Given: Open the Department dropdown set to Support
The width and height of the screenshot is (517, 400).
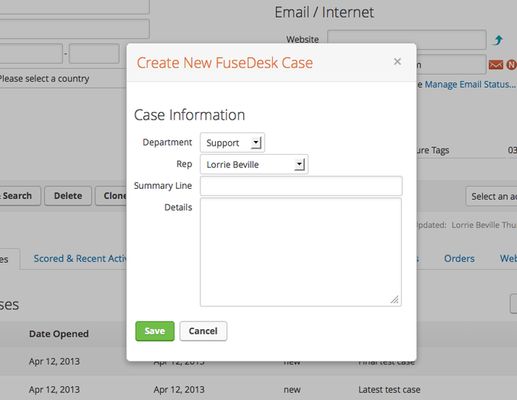Looking at the screenshot, I should 232,143.
